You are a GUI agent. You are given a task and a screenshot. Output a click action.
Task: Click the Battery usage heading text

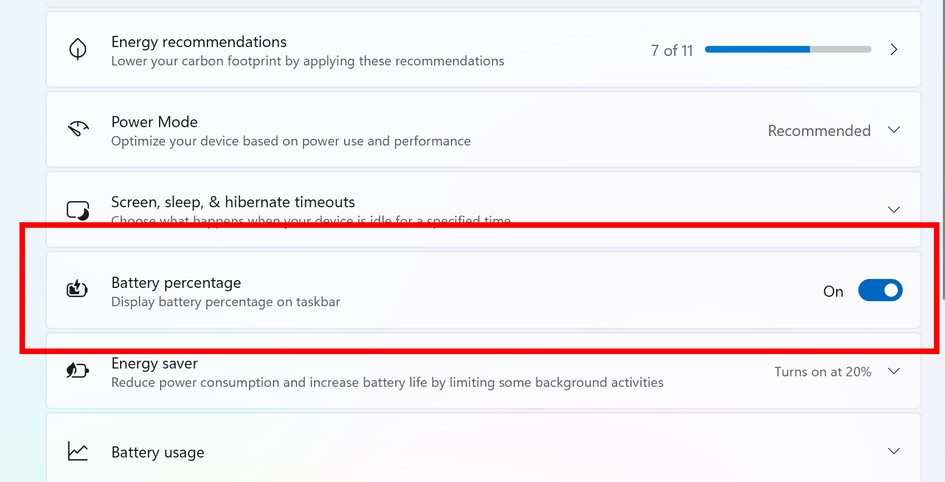point(158,452)
